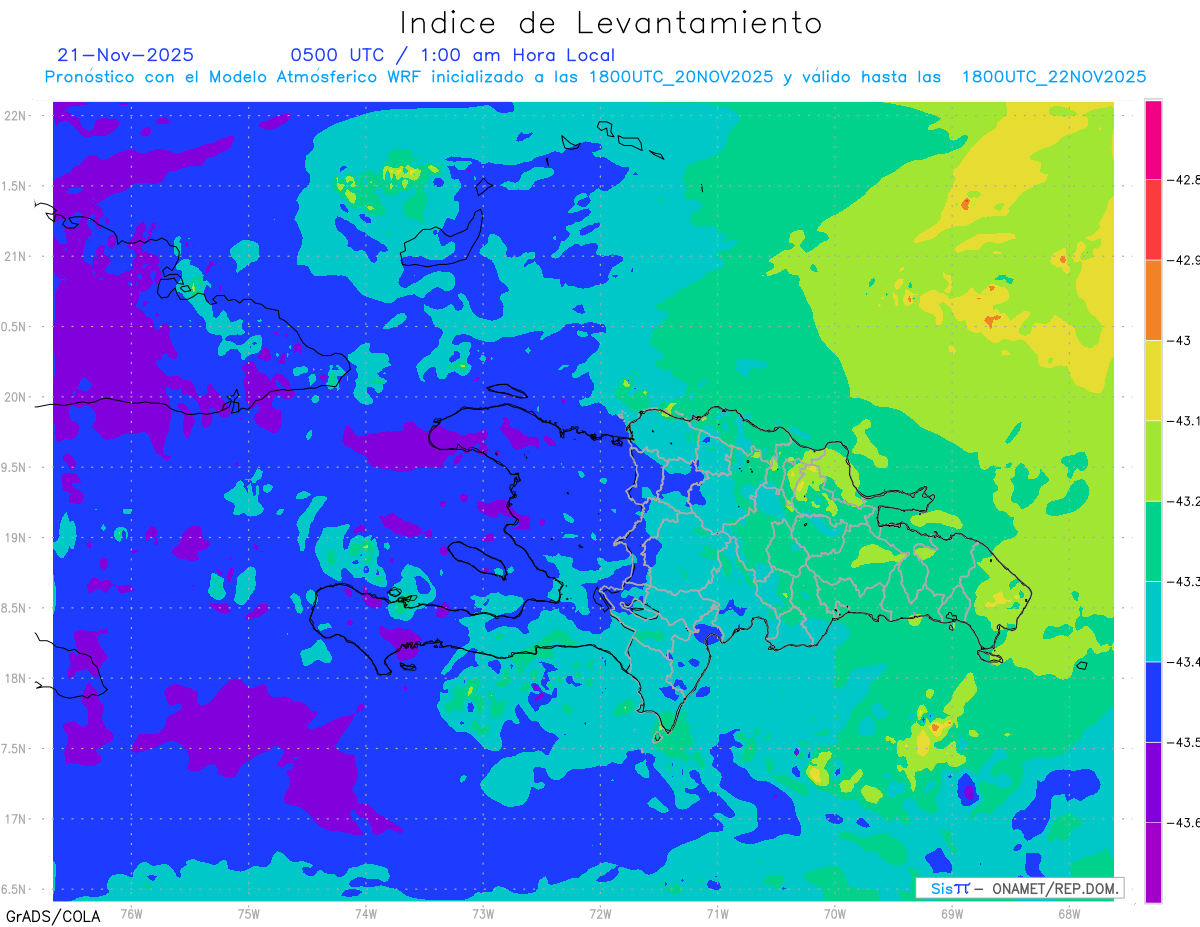Pick the orange legend band between -42.9 and -43
Image resolution: width=1200 pixels, height=927 pixels.
[1153, 300]
